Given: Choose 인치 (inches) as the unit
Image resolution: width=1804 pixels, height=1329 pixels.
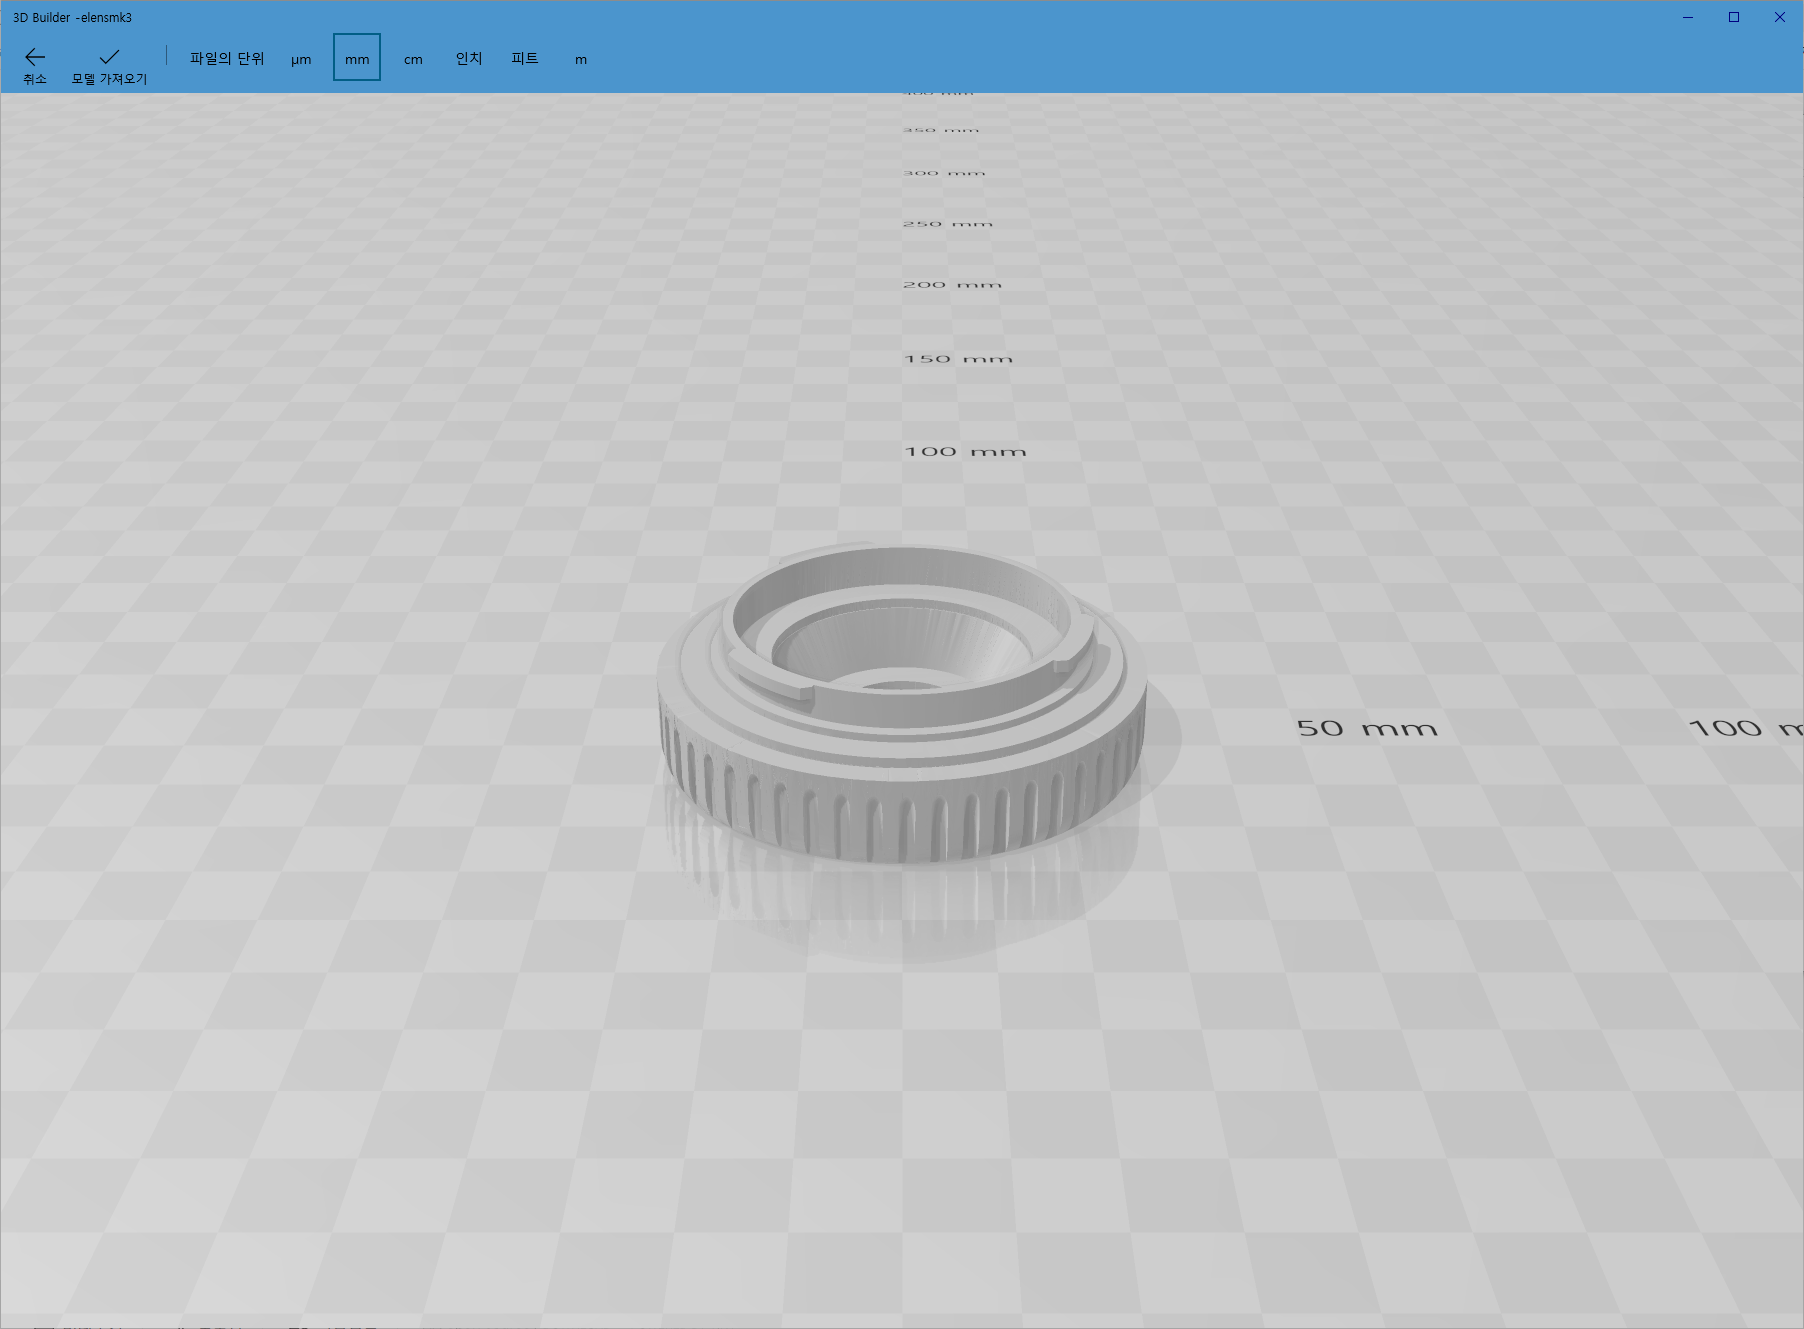Looking at the screenshot, I should pyautogui.click(x=469, y=59).
